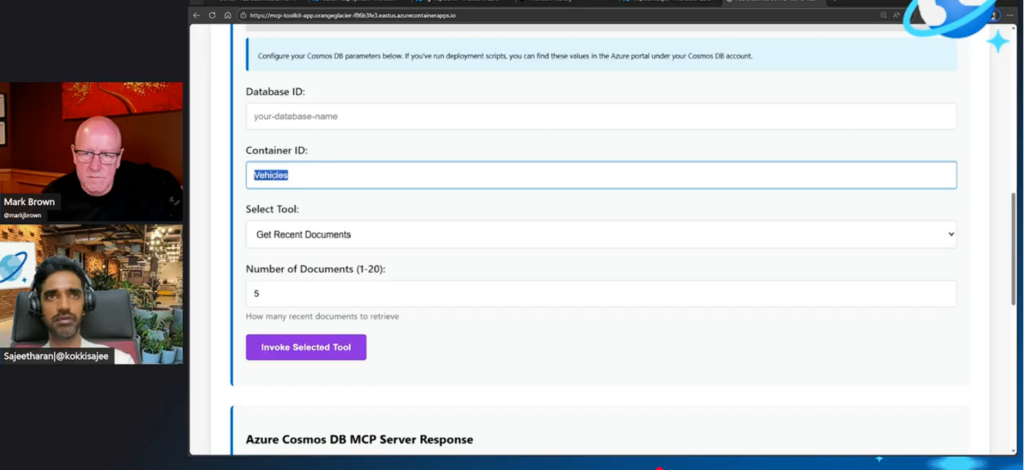Screen dimensions: 1024x470
Task: Reload the page with the refresh icon
Action: coord(212,15)
